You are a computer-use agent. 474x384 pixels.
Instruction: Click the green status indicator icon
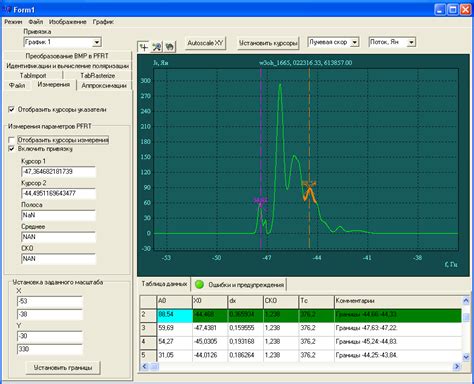coord(199,284)
